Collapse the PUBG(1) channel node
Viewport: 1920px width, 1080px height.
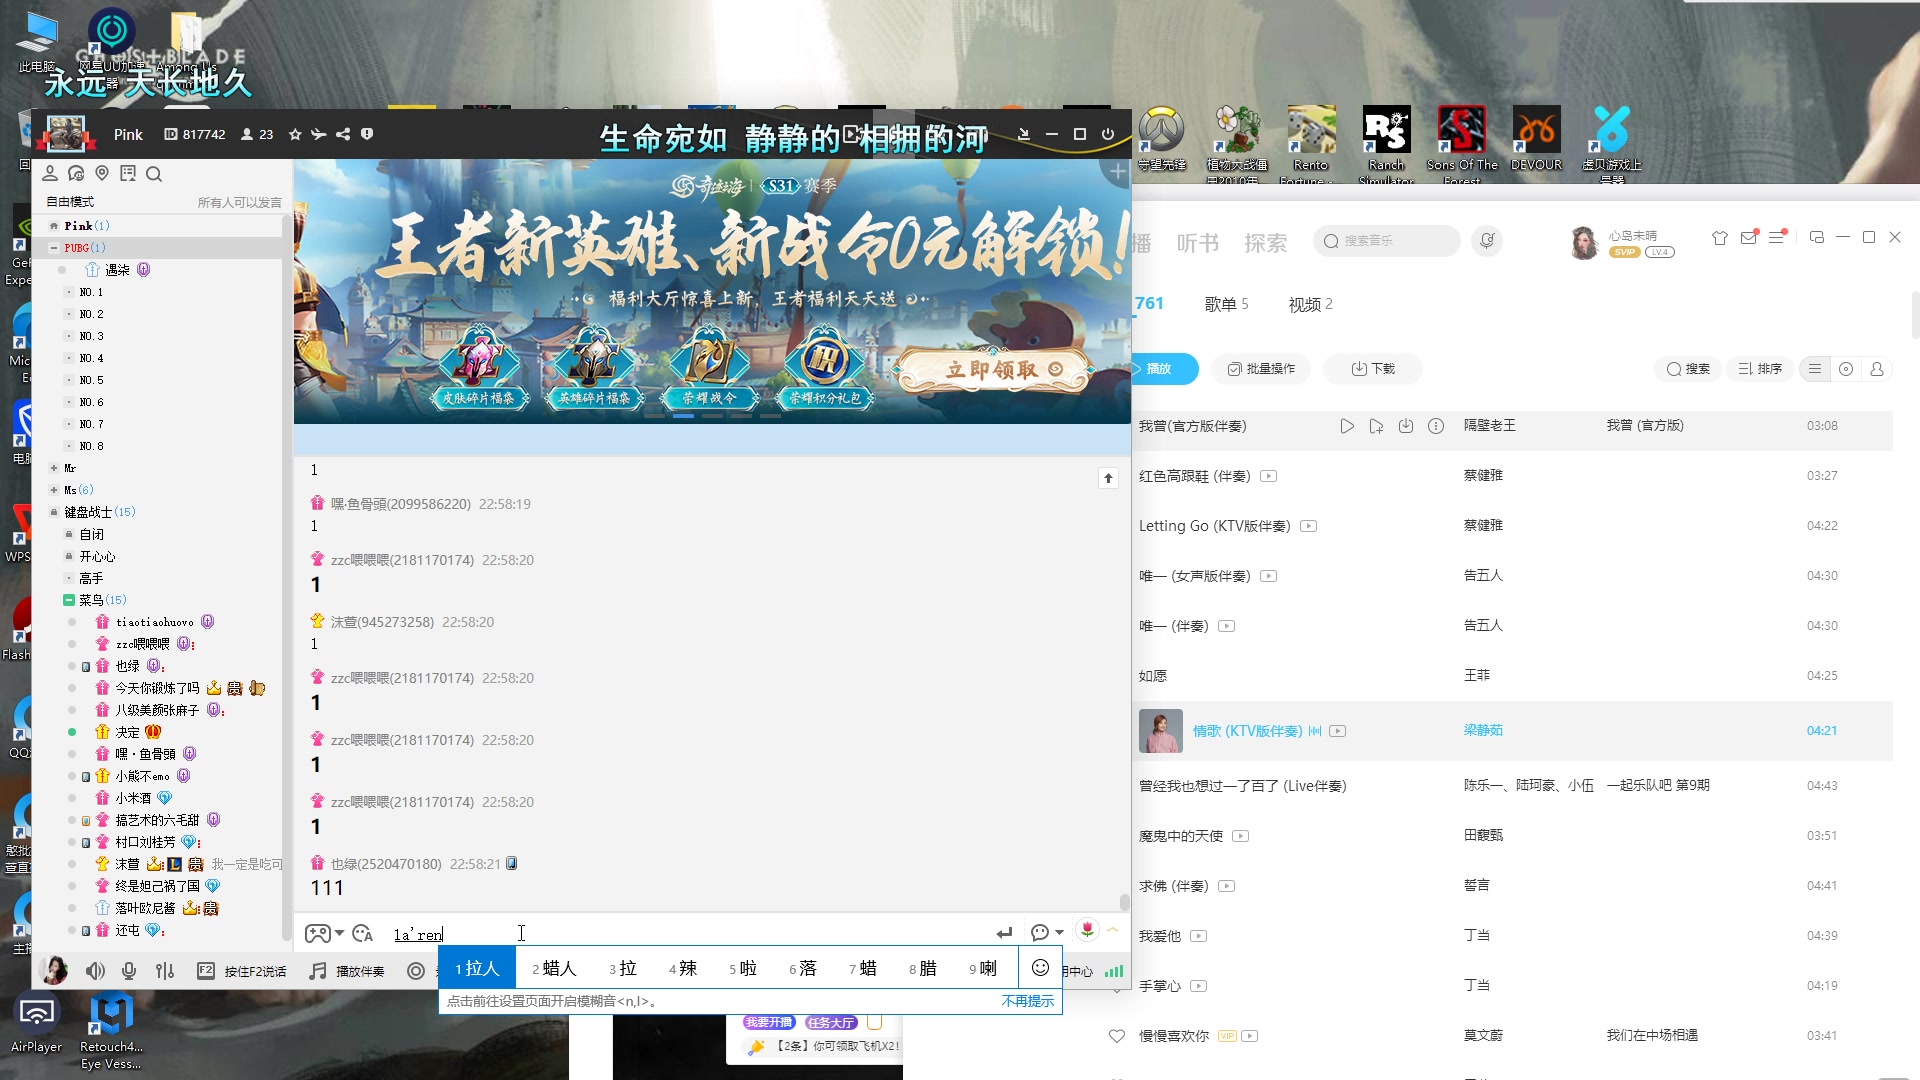(54, 248)
